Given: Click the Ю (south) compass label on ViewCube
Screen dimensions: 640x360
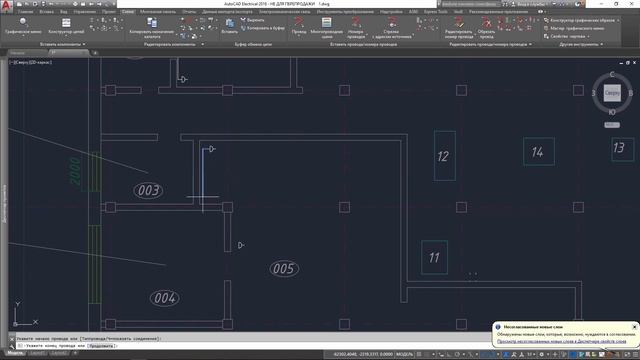Looking at the screenshot, I should point(612,112).
